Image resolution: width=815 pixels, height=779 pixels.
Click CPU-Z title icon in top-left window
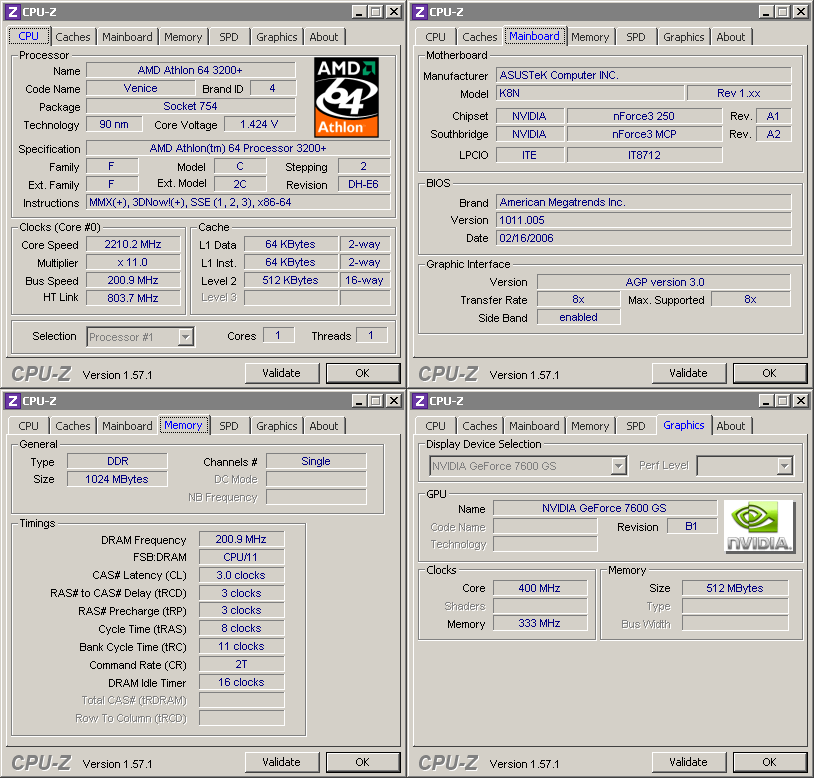(x=12, y=11)
